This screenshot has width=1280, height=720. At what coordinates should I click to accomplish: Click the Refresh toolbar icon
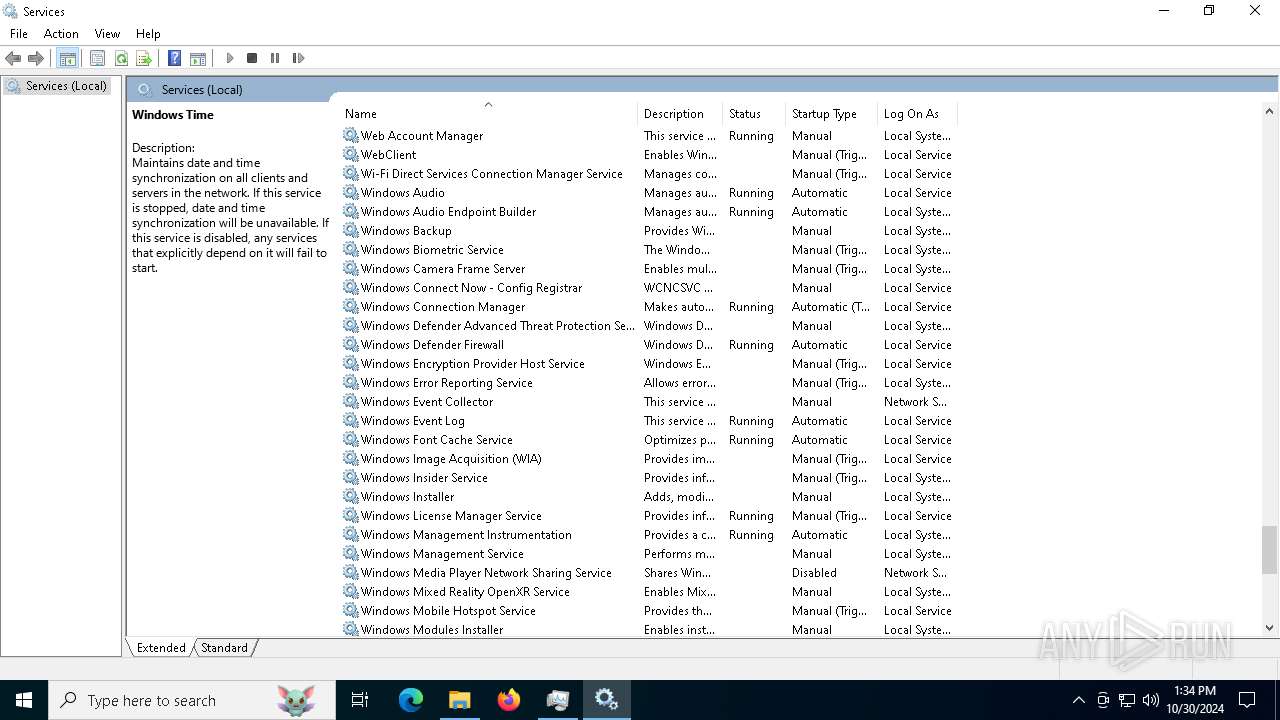121,58
